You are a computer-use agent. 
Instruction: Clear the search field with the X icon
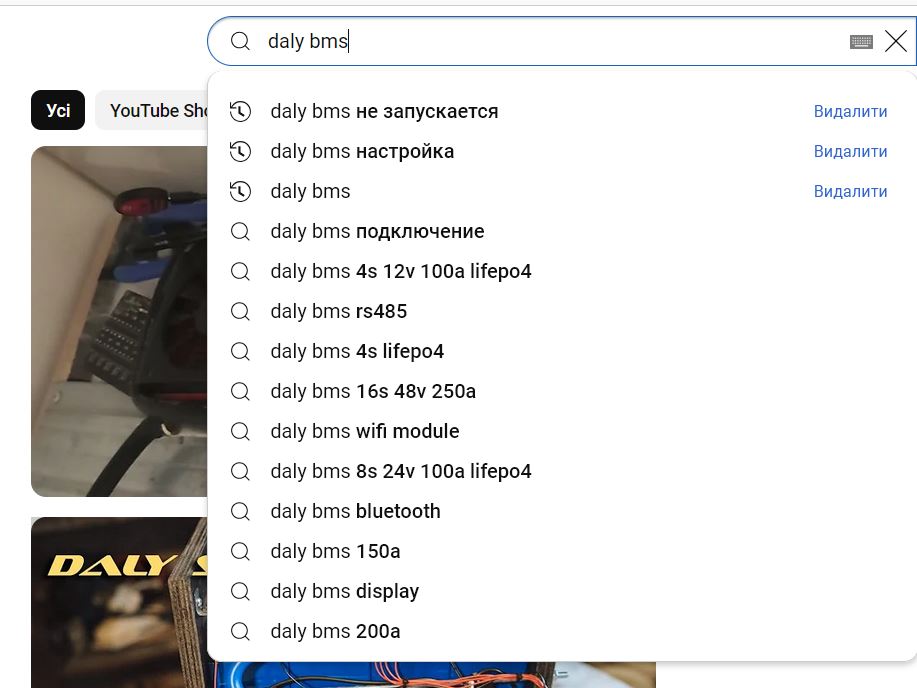point(895,41)
